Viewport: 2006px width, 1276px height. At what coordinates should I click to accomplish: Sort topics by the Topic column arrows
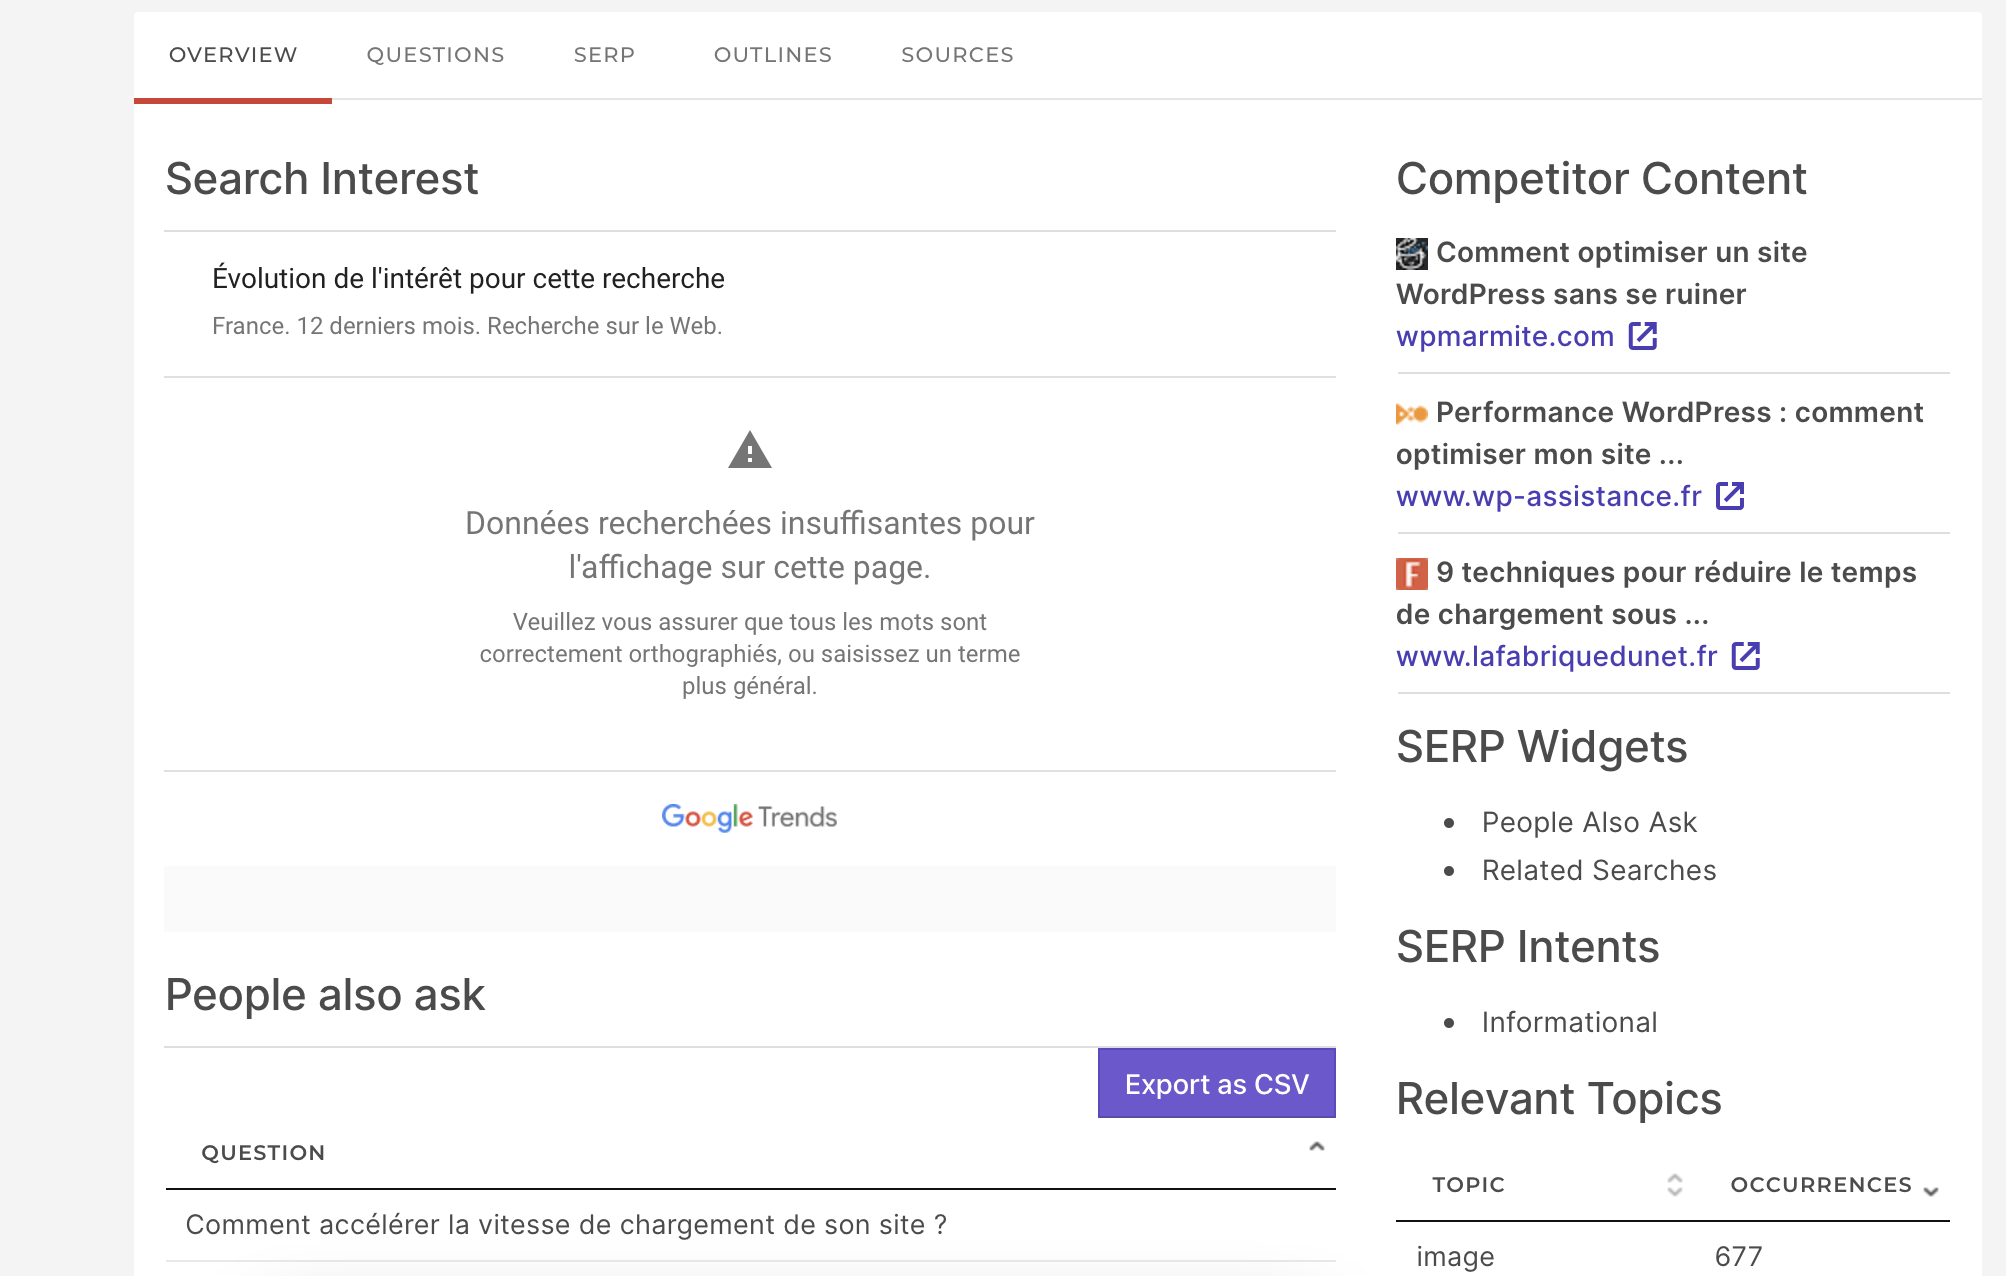(1675, 1185)
